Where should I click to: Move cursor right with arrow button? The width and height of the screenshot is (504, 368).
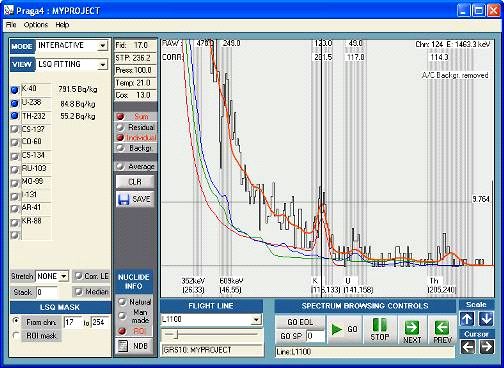[487, 347]
